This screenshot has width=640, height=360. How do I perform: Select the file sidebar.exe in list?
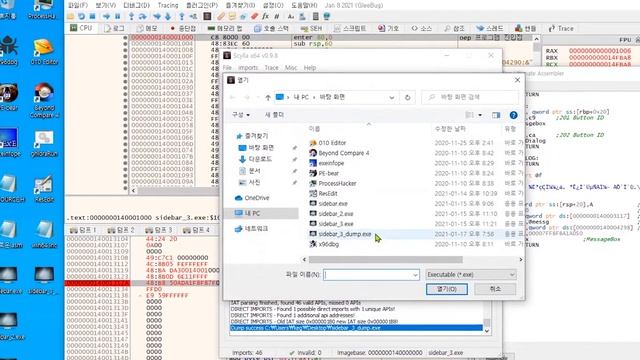333,203
